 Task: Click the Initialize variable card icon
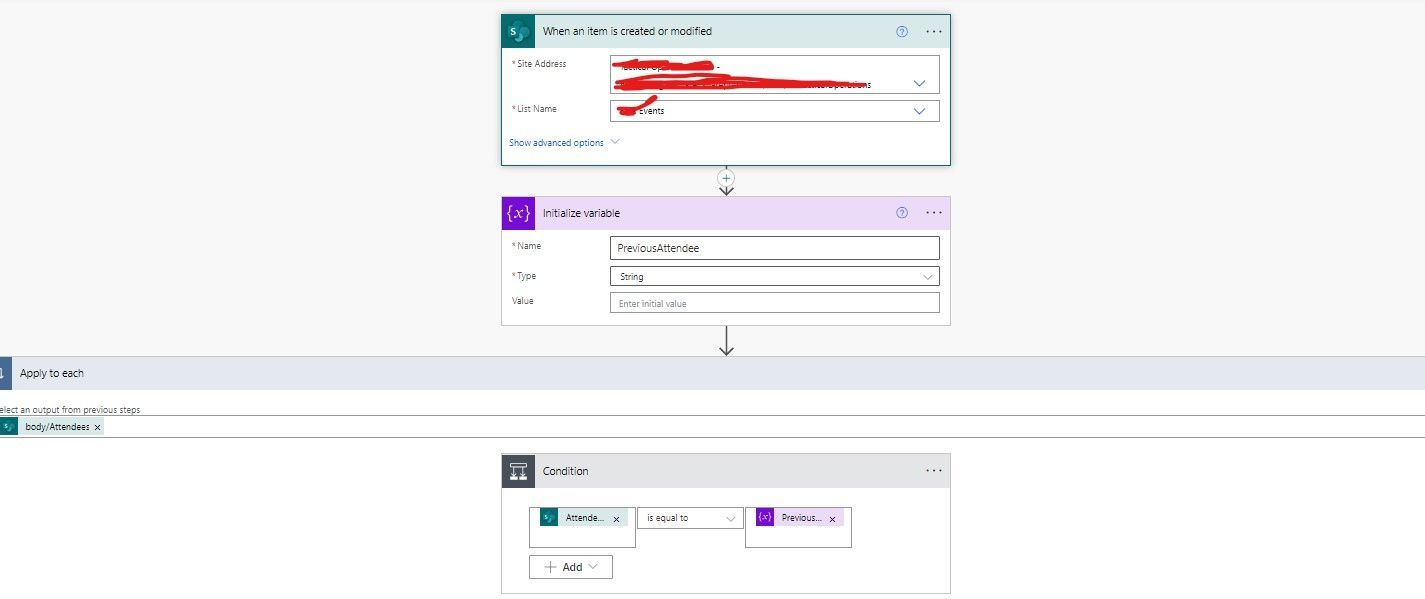click(x=518, y=213)
